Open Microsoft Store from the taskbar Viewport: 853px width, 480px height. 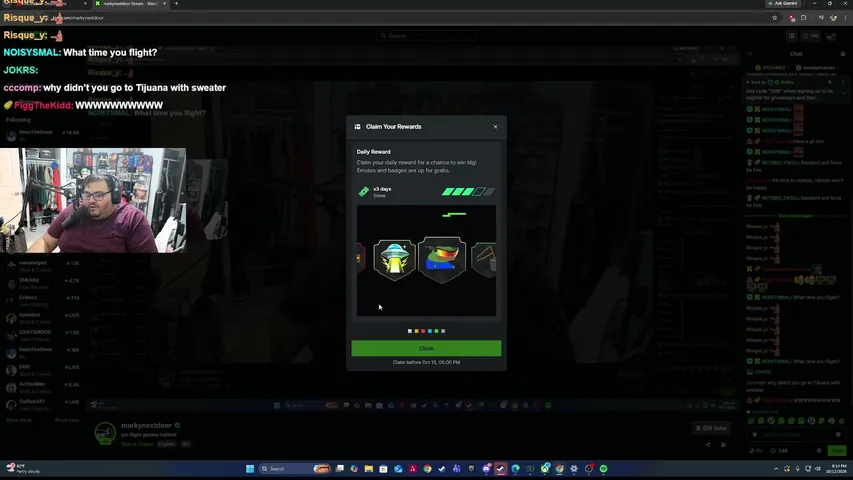[384, 469]
